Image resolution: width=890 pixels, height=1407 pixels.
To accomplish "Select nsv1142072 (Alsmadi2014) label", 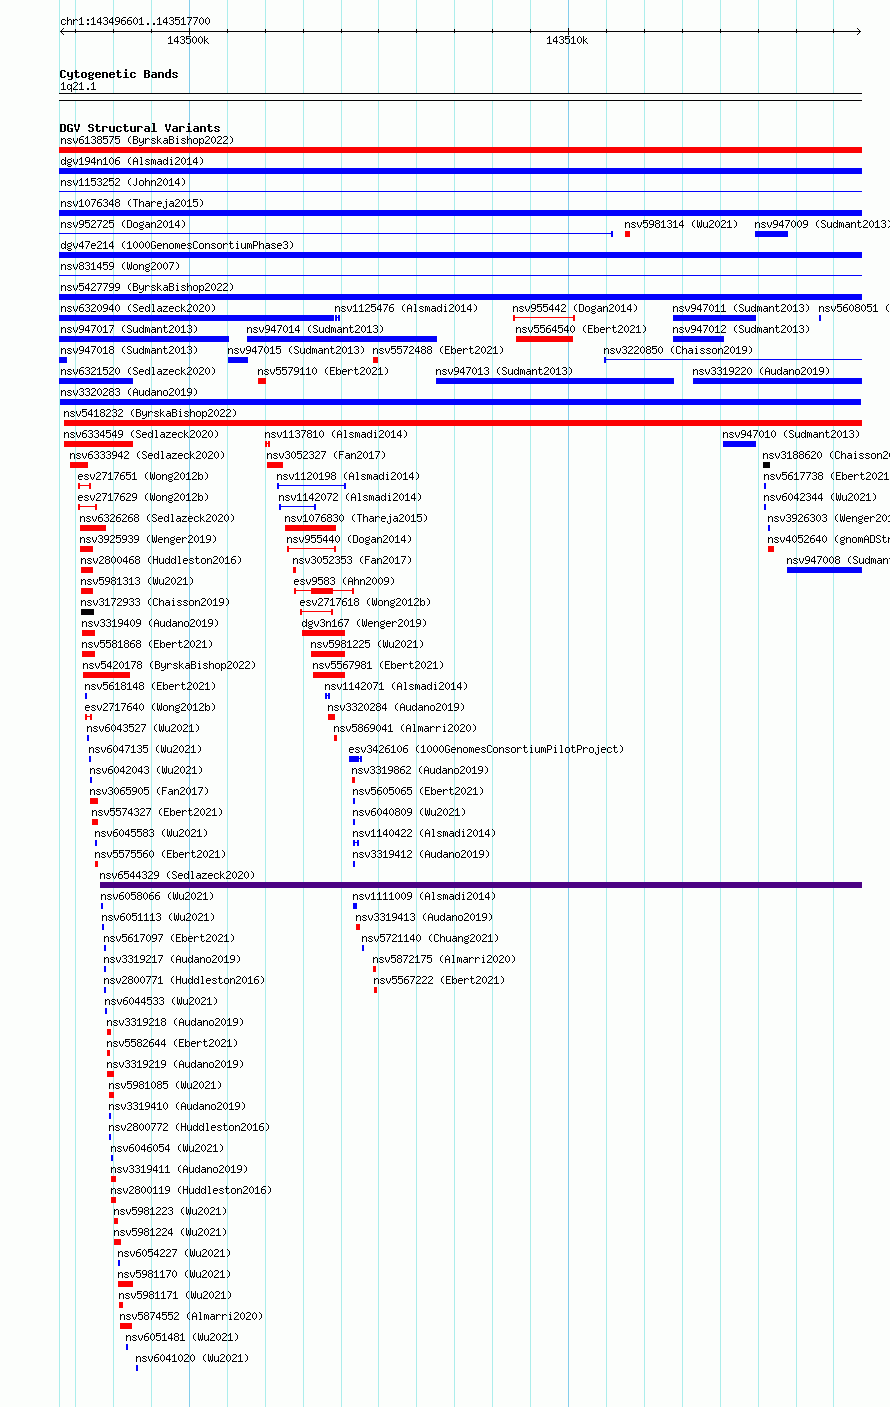I will [x=351, y=497].
